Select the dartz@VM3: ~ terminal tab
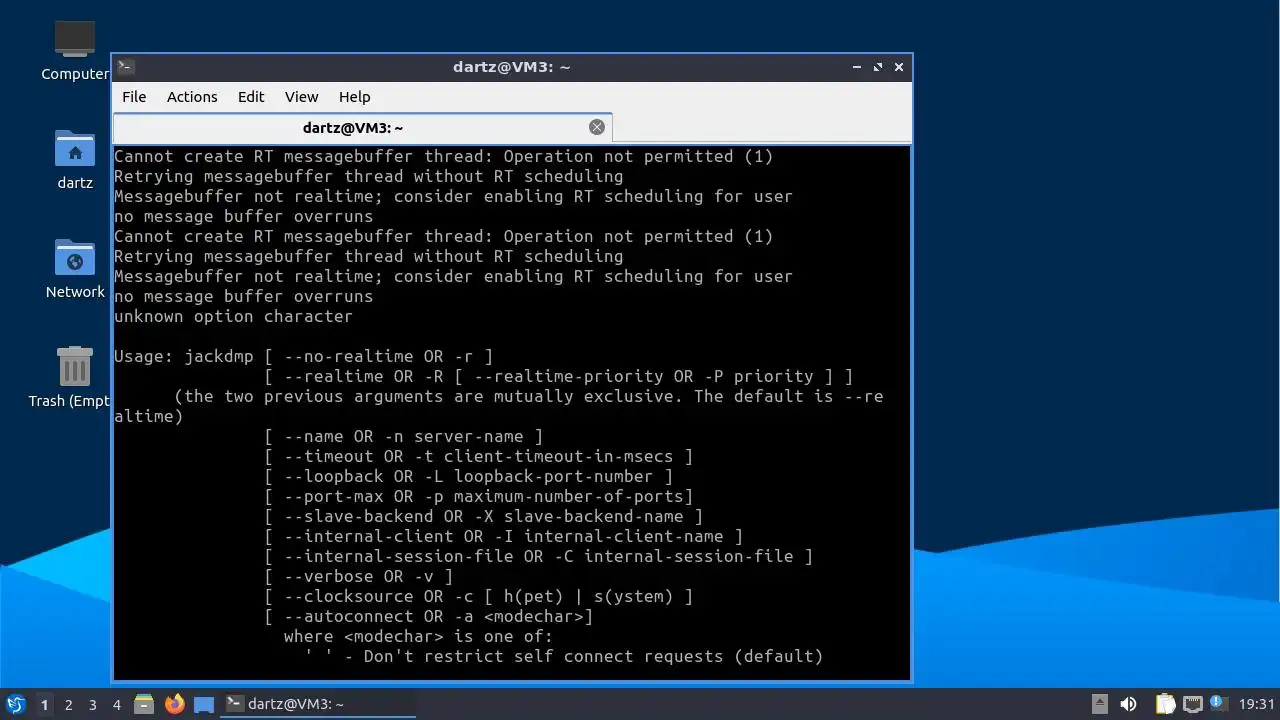This screenshot has height=720, width=1280. point(362,128)
